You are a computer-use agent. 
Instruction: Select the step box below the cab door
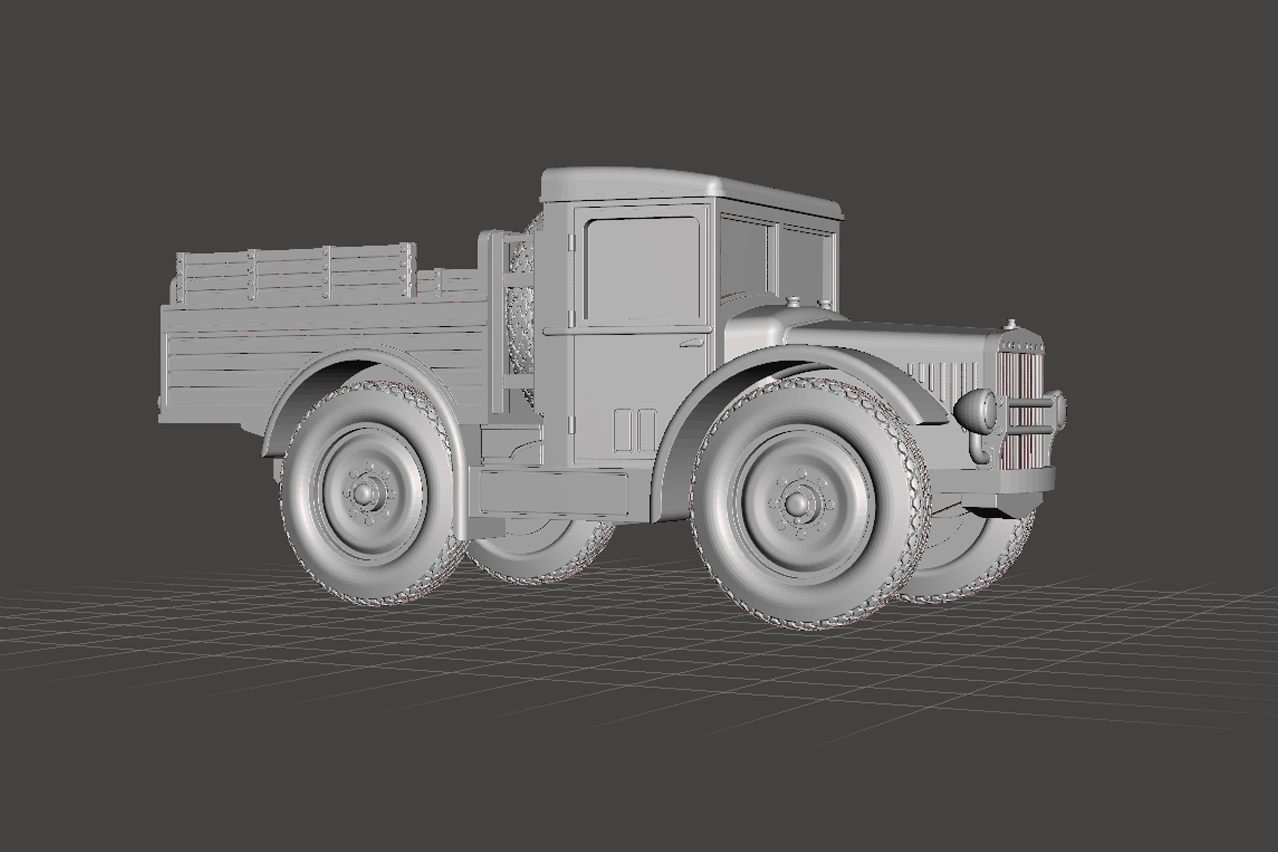pos(552,492)
